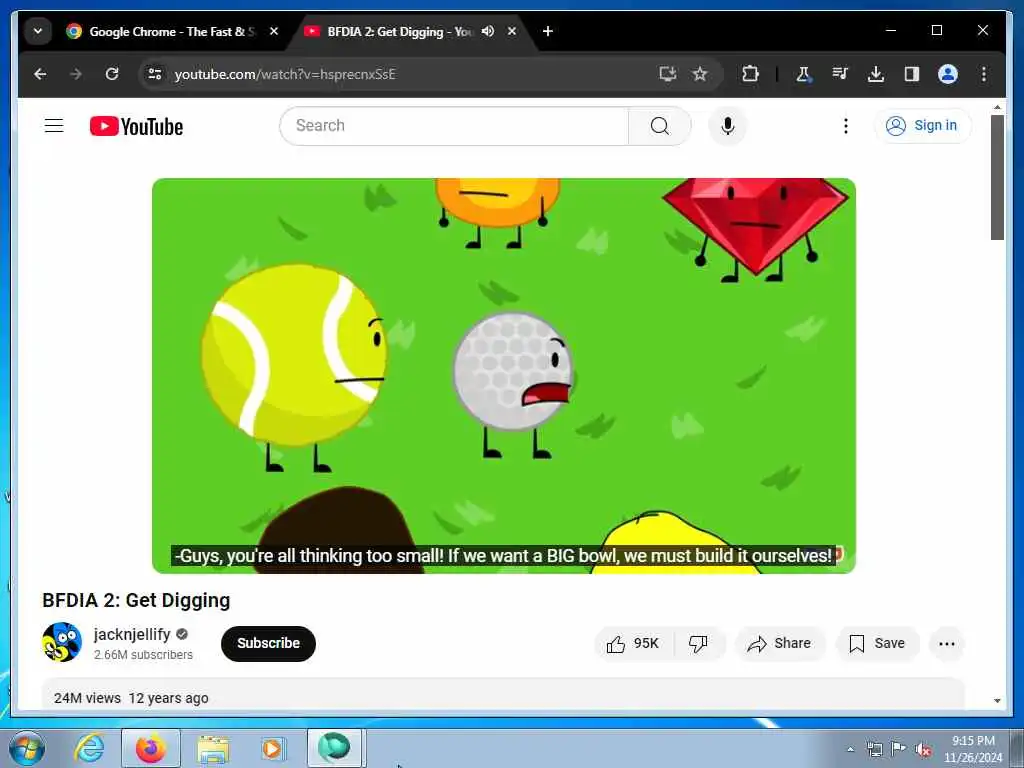Viewport: 1024px width, 768px height.
Task: Reload the current page
Action: tap(112, 74)
